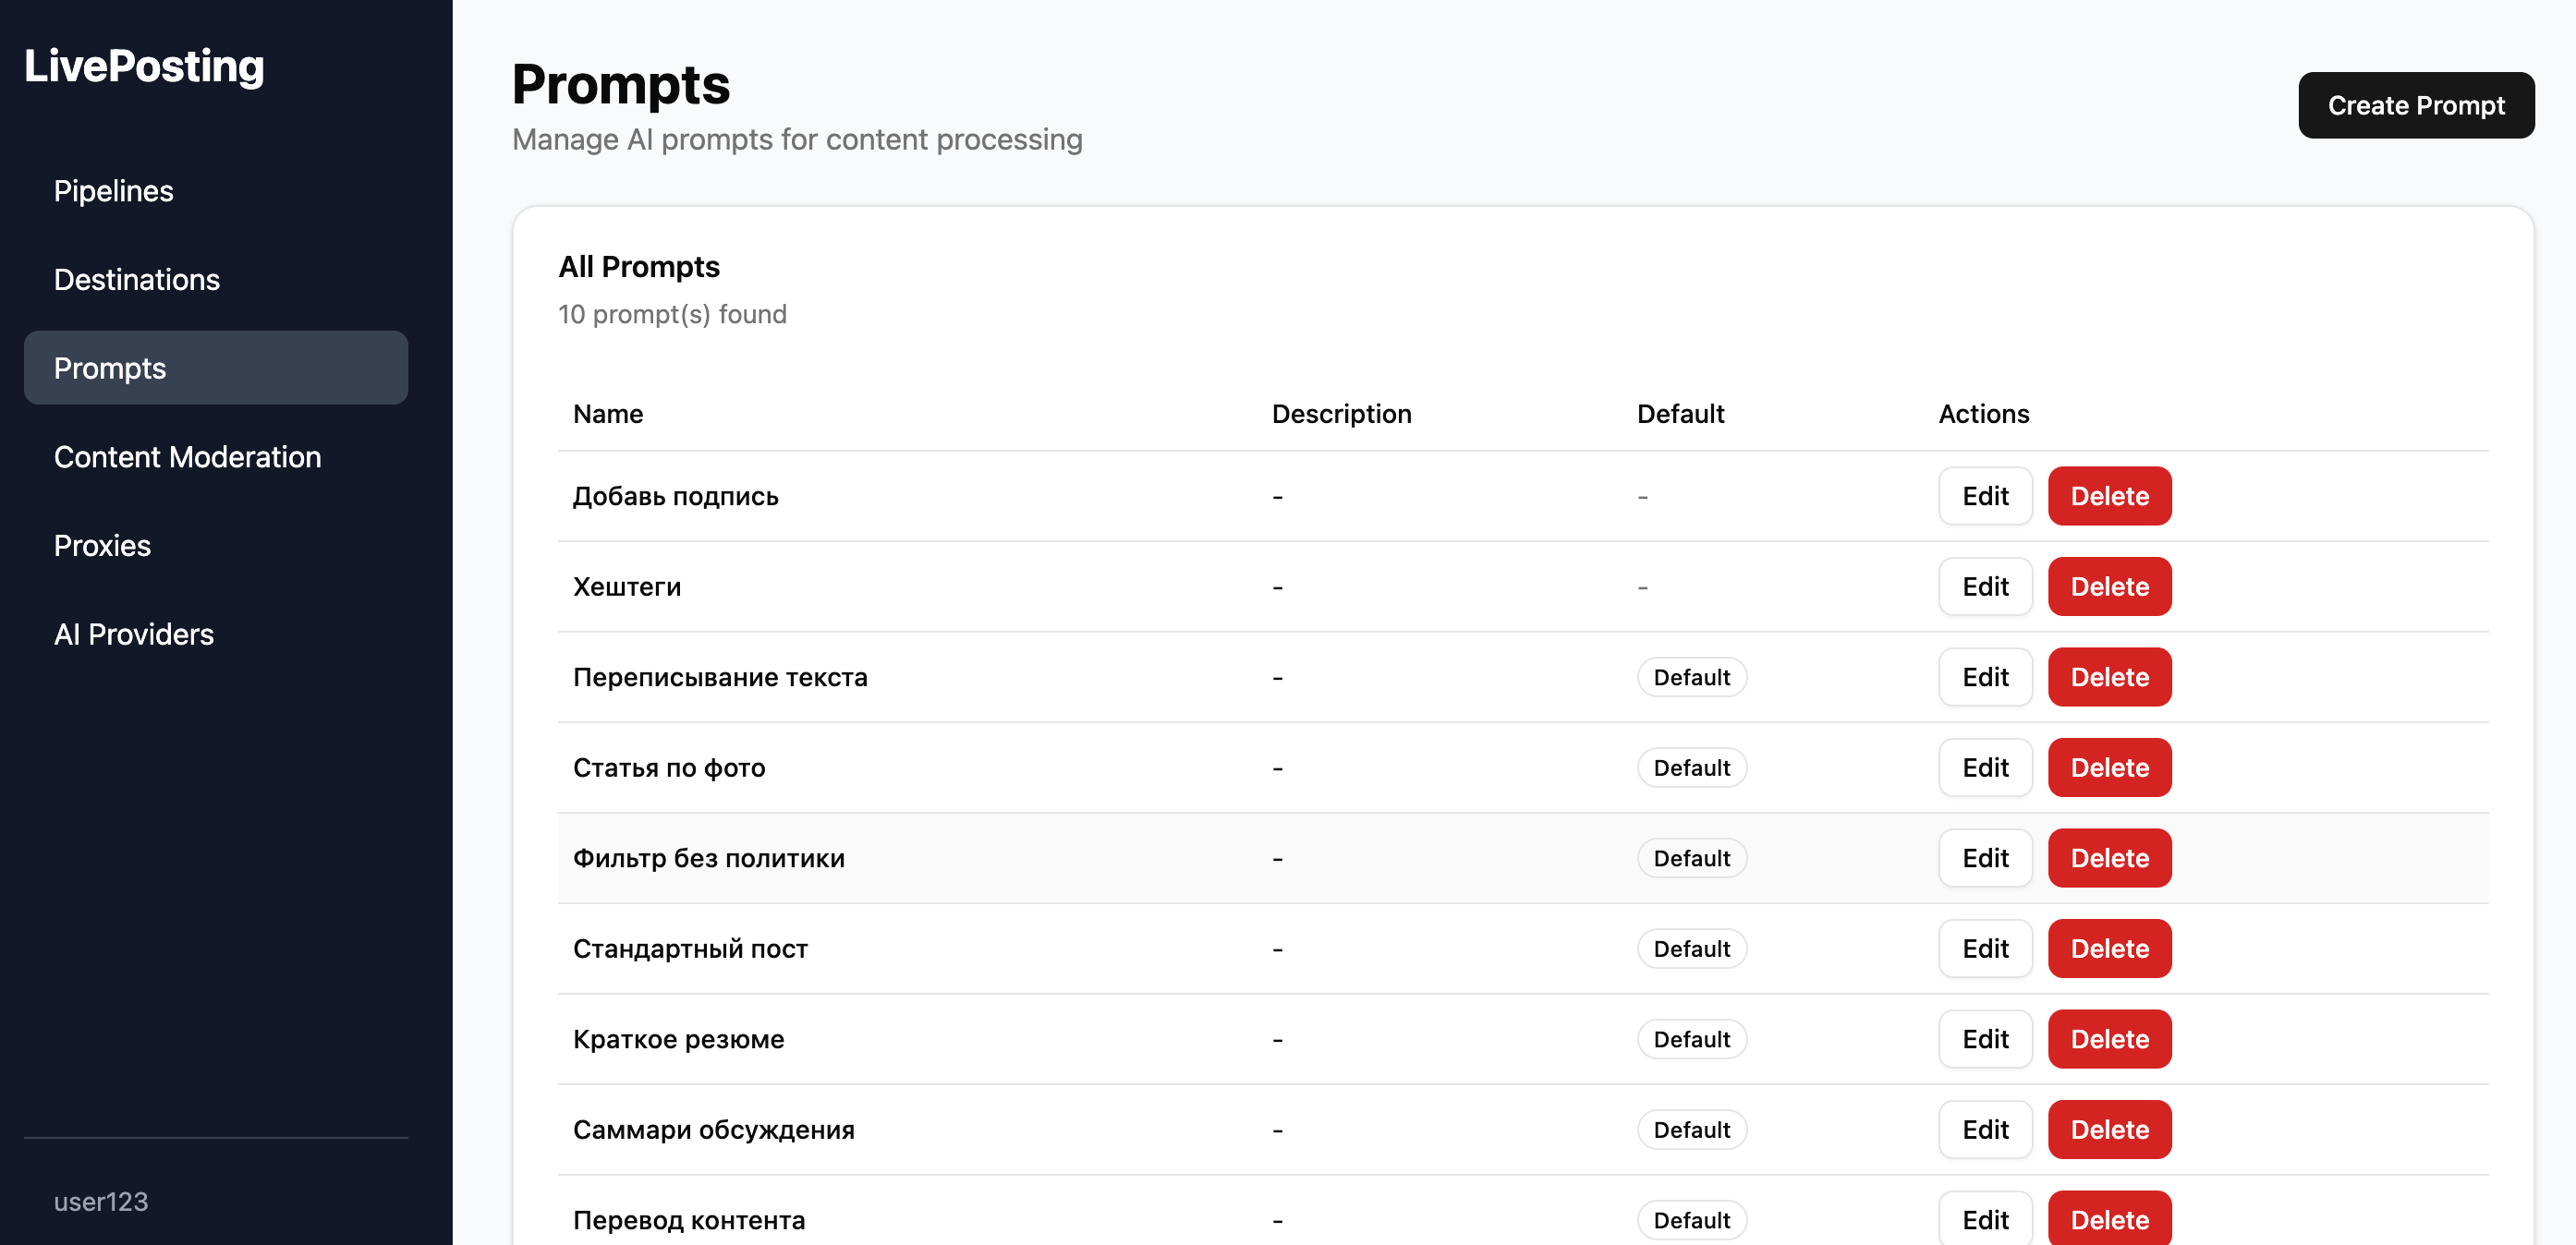Edit the Добавь подпись prompt
The height and width of the screenshot is (1245, 2576).
1984,496
